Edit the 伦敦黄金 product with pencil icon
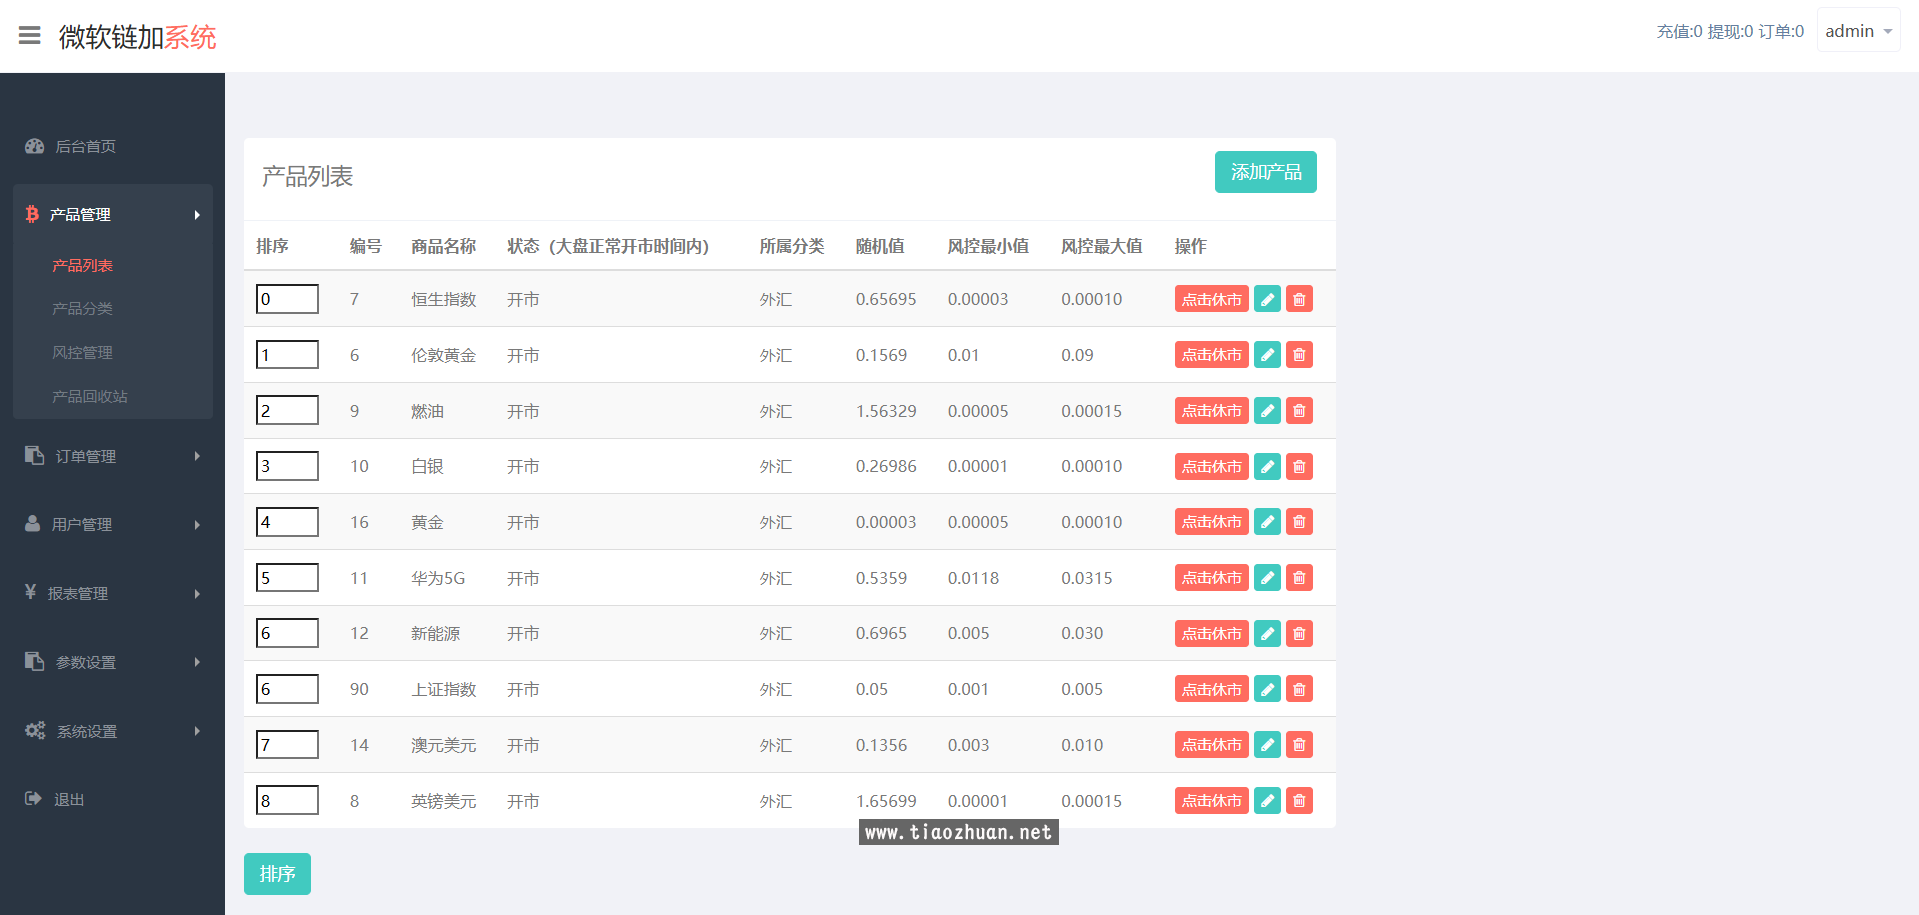The height and width of the screenshot is (915, 1919). pyautogui.click(x=1267, y=354)
